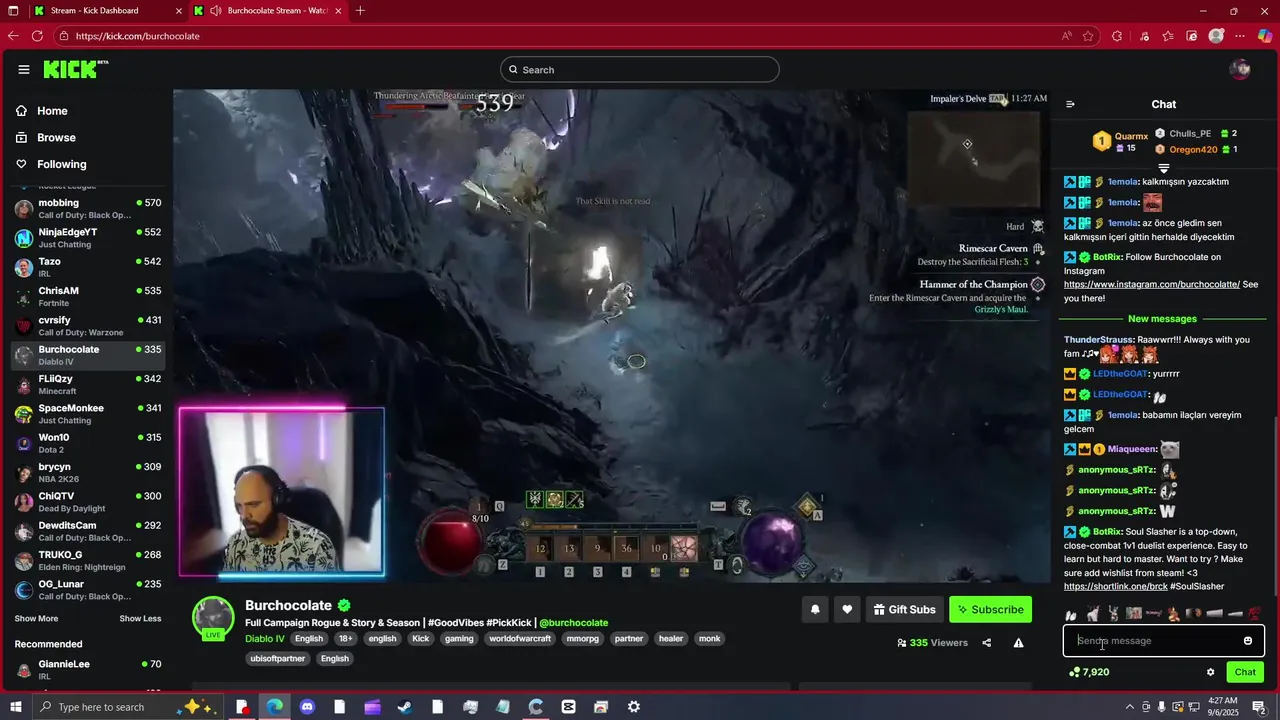Open Edge settings ellipsis menu
The height and width of the screenshot is (720, 1280).
tap(1241, 36)
